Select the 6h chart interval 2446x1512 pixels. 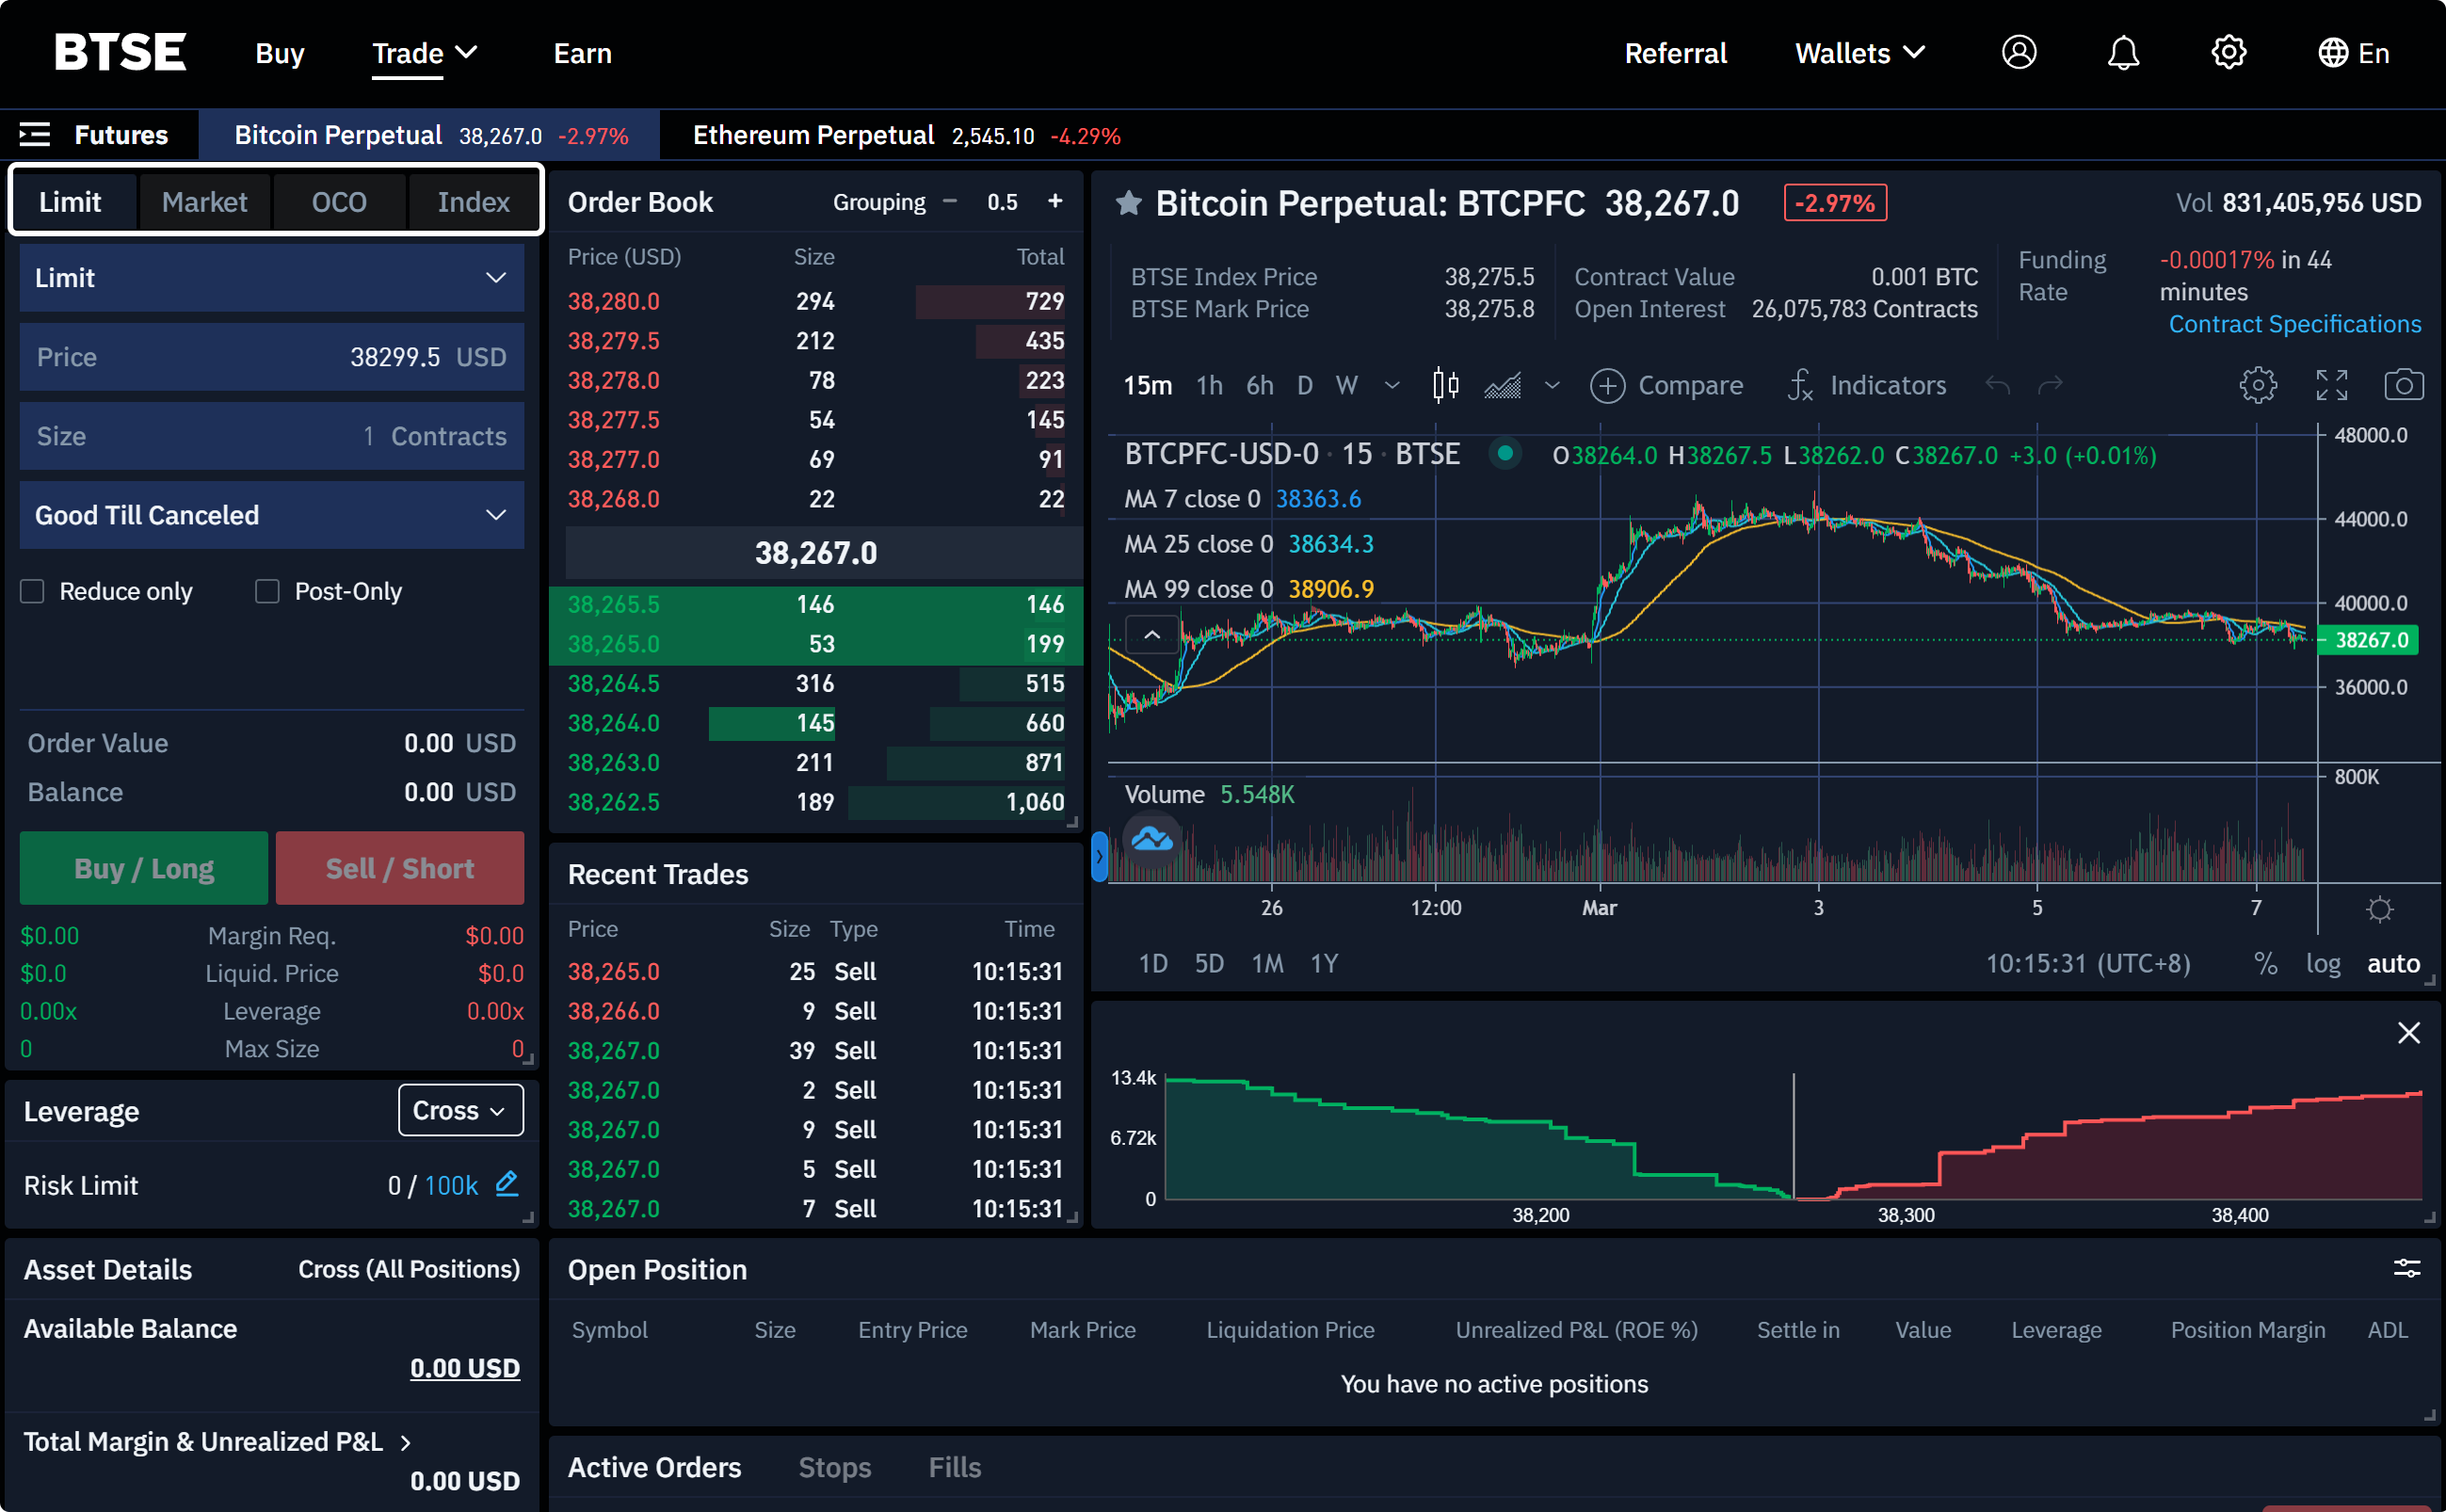[x=1259, y=385]
